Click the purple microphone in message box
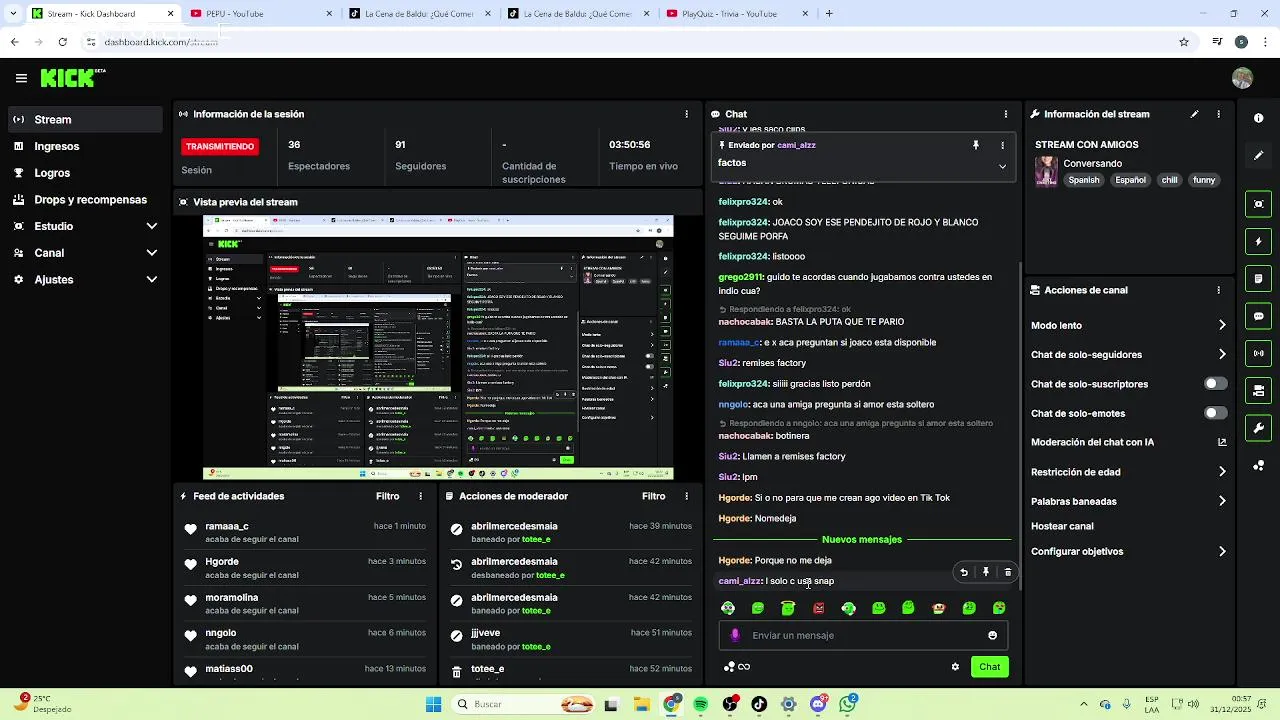Image resolution: width=1280 pixels, height=720 pixels. pyautogui.click(x=735, y=635)
